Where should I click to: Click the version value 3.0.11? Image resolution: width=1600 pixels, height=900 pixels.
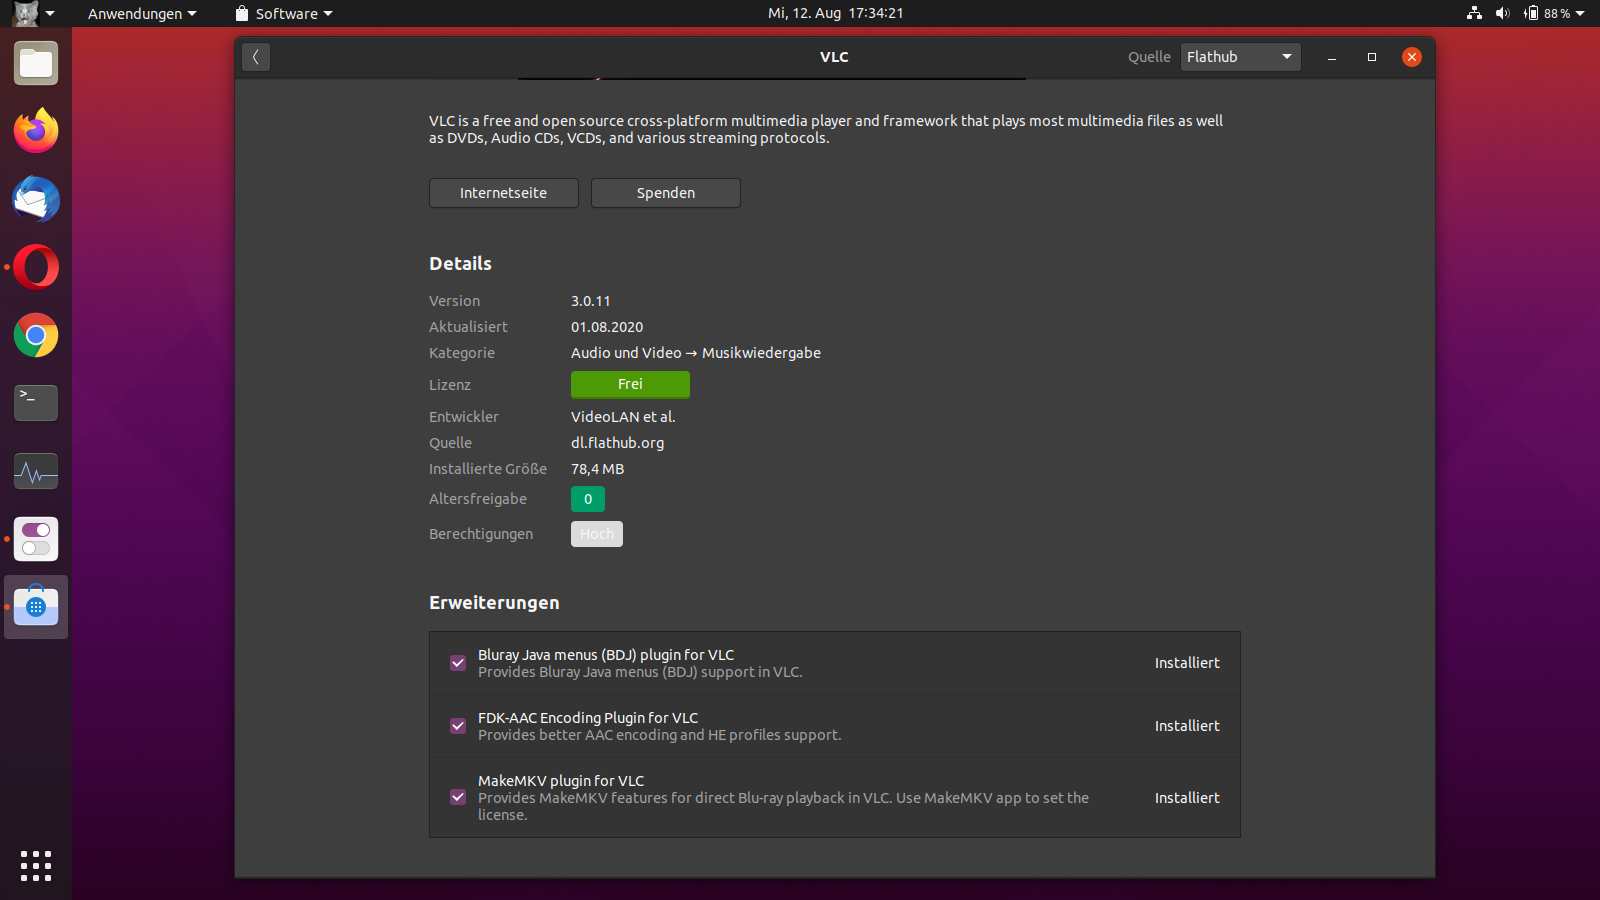pos(591,301)
